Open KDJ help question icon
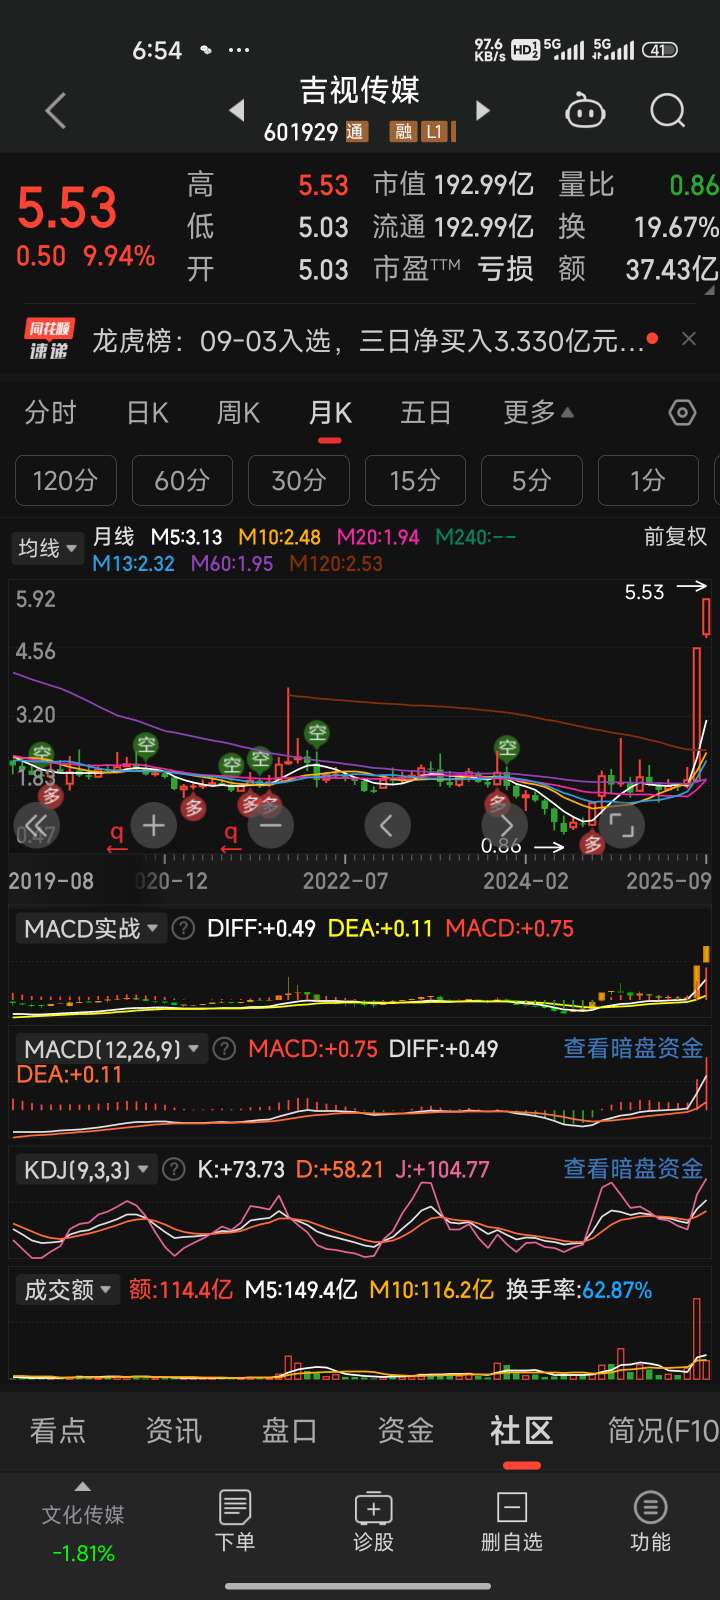The height and width of the screenshot is (1600, 720). click(x=174, y=1169)
